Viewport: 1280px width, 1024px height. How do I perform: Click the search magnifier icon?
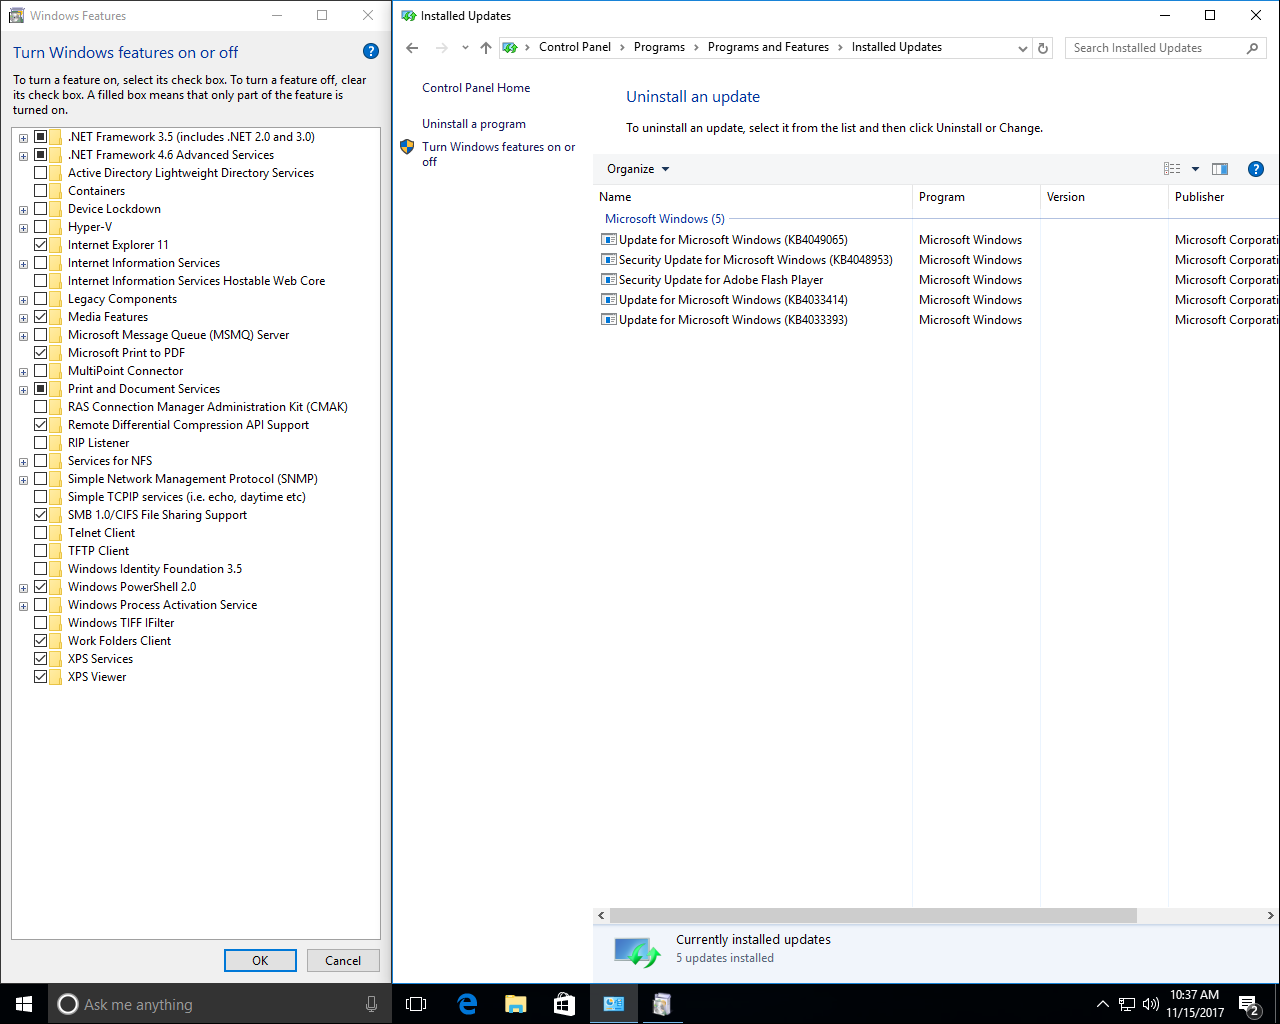tap(1252, 48)
